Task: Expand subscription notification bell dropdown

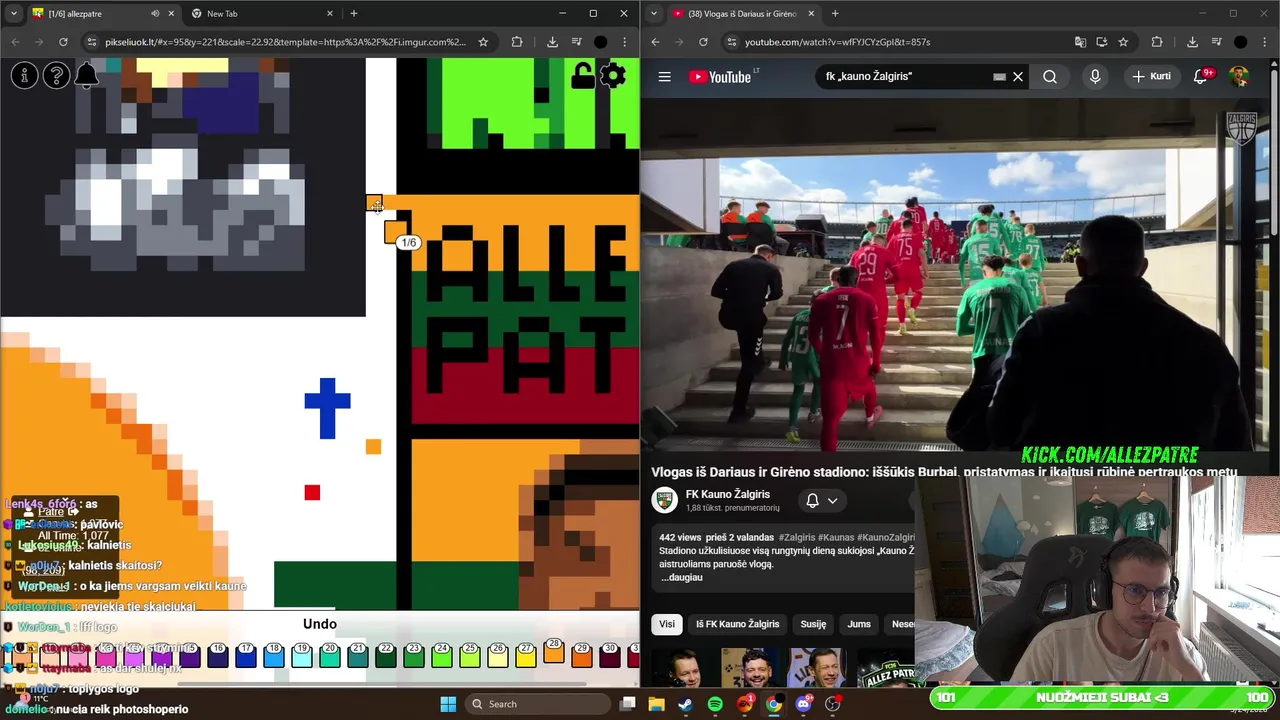Action: coord(822,500)
